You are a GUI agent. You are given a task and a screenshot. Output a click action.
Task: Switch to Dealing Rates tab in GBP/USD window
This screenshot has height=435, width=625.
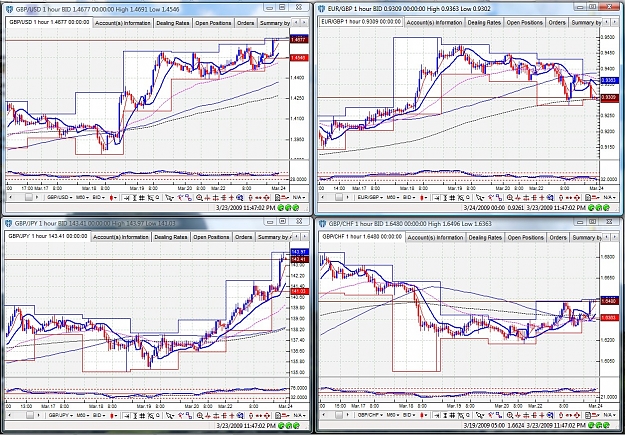coord(173,23)
